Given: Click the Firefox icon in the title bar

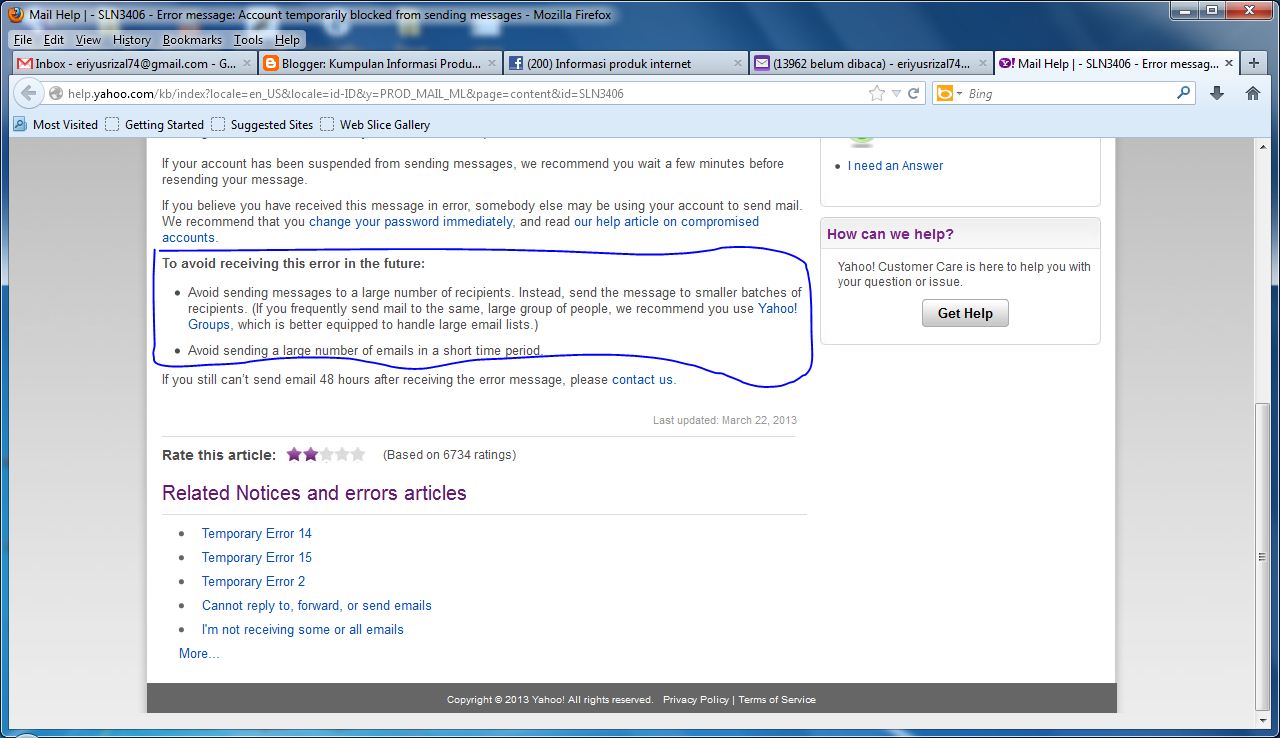Looking at the screenshot, I should [15, 15].
